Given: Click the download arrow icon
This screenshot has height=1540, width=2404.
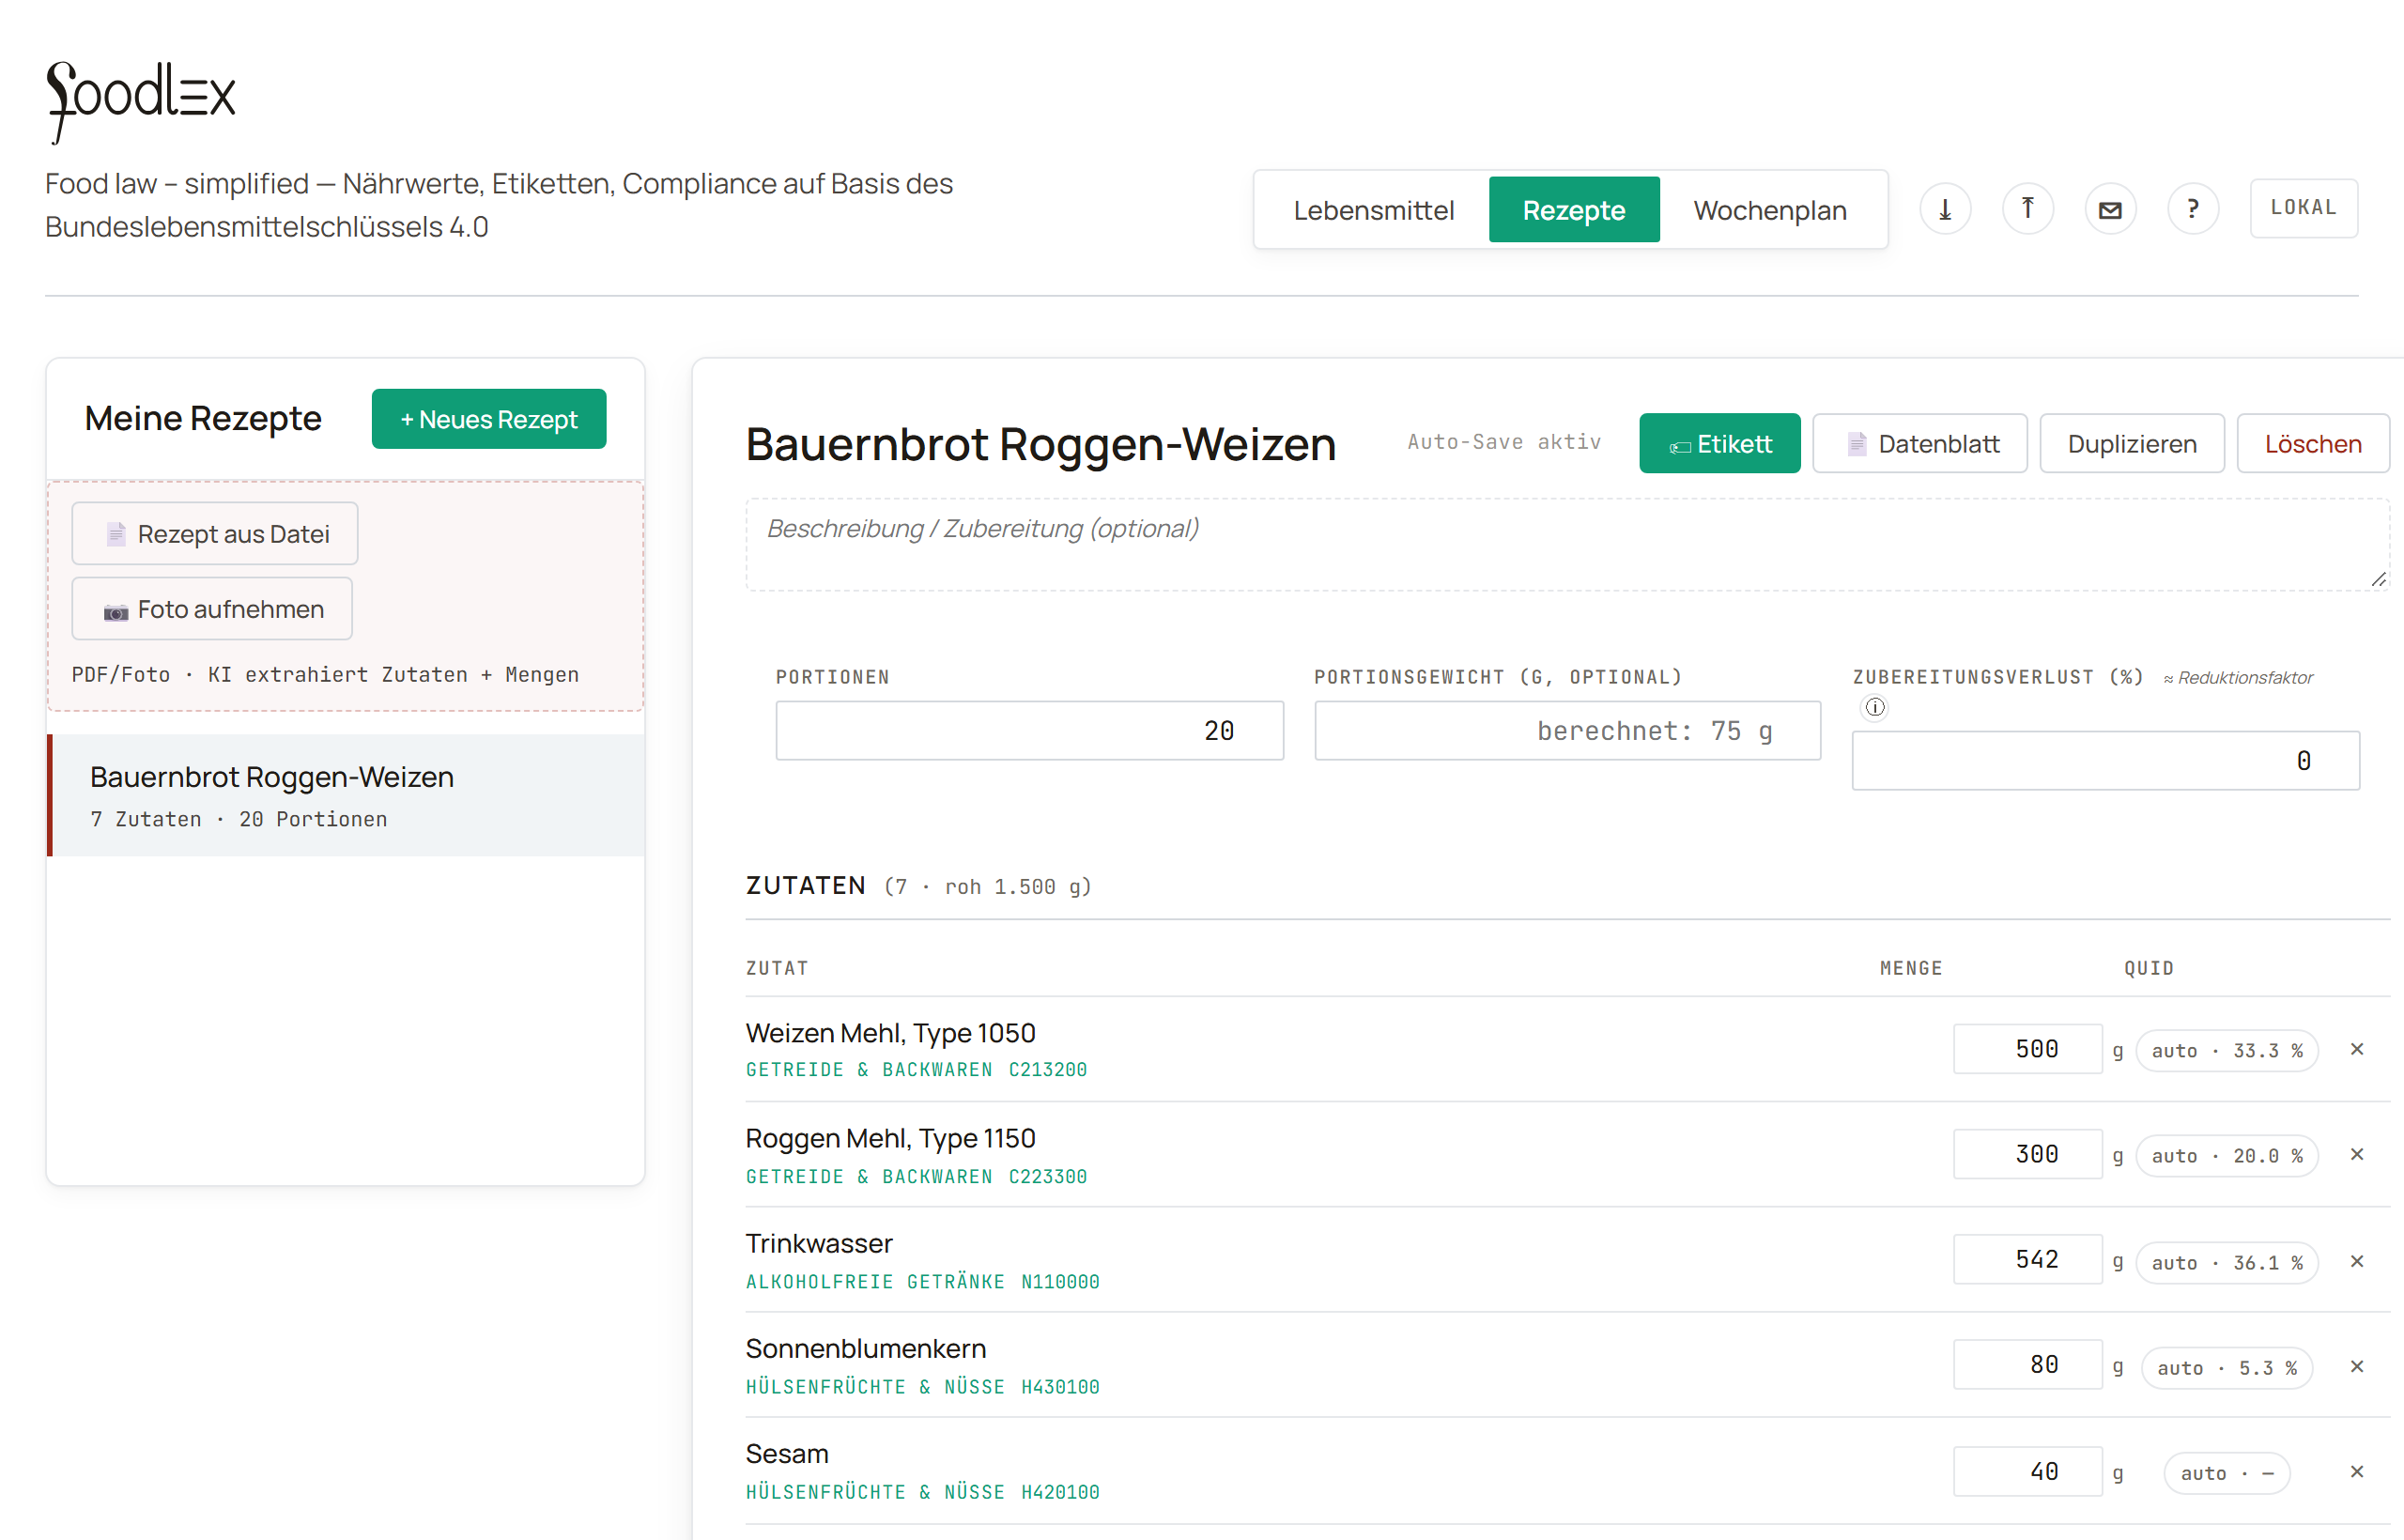Looking at the screenshot, I should [1945, 209].
